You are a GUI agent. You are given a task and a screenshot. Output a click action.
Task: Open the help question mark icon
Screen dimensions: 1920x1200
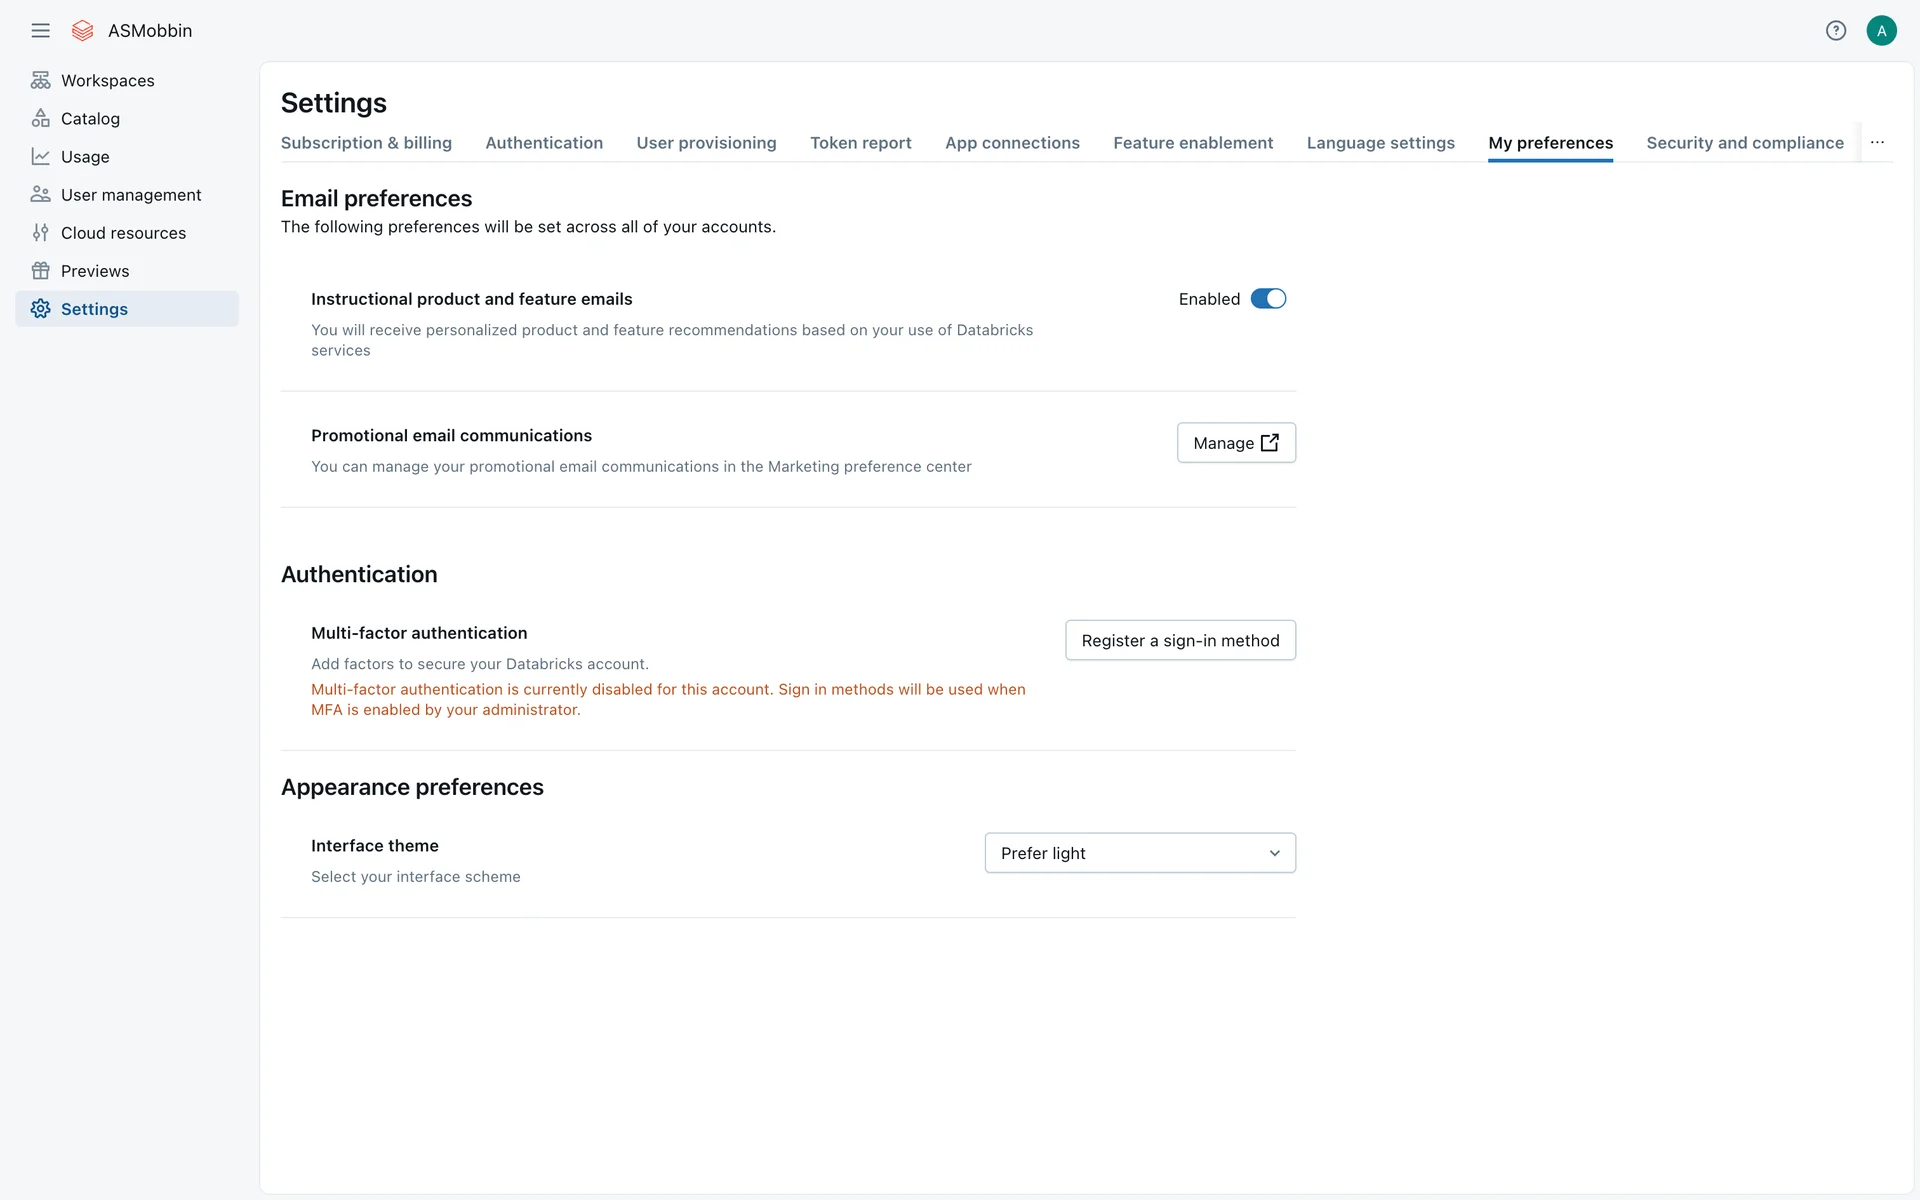(1835, 30)
